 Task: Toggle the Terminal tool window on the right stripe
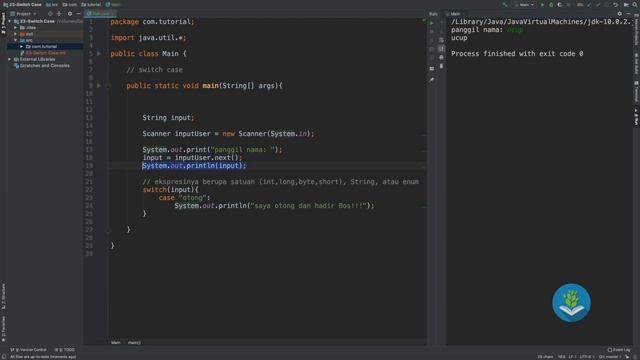(x=636, y=92)
